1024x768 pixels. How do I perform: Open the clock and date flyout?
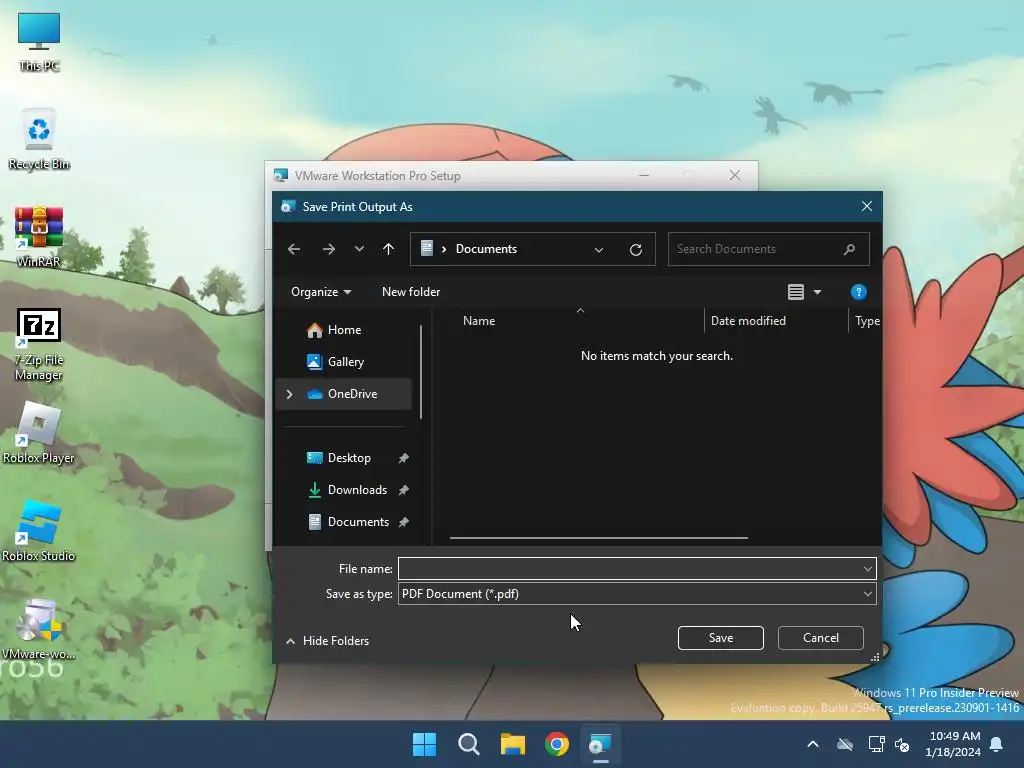[x=953, y=744]
